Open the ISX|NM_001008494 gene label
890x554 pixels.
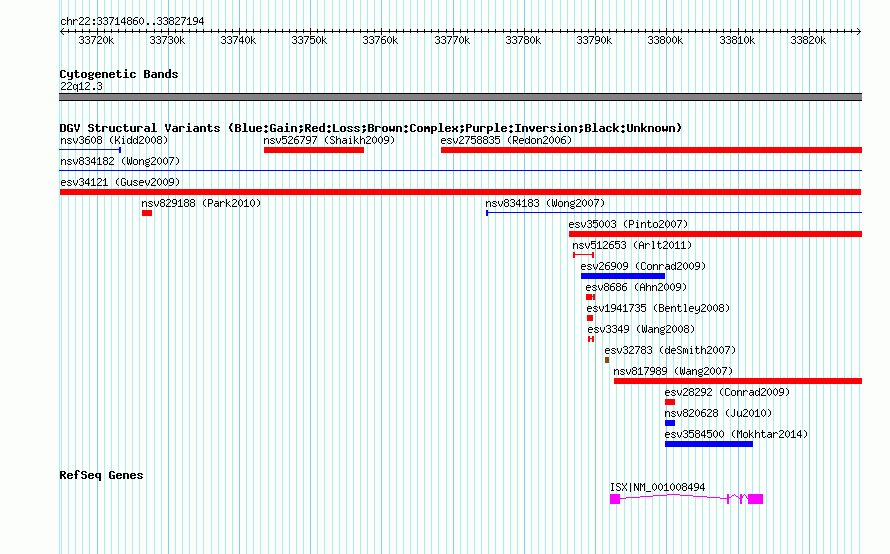click(x=657, y=487)
